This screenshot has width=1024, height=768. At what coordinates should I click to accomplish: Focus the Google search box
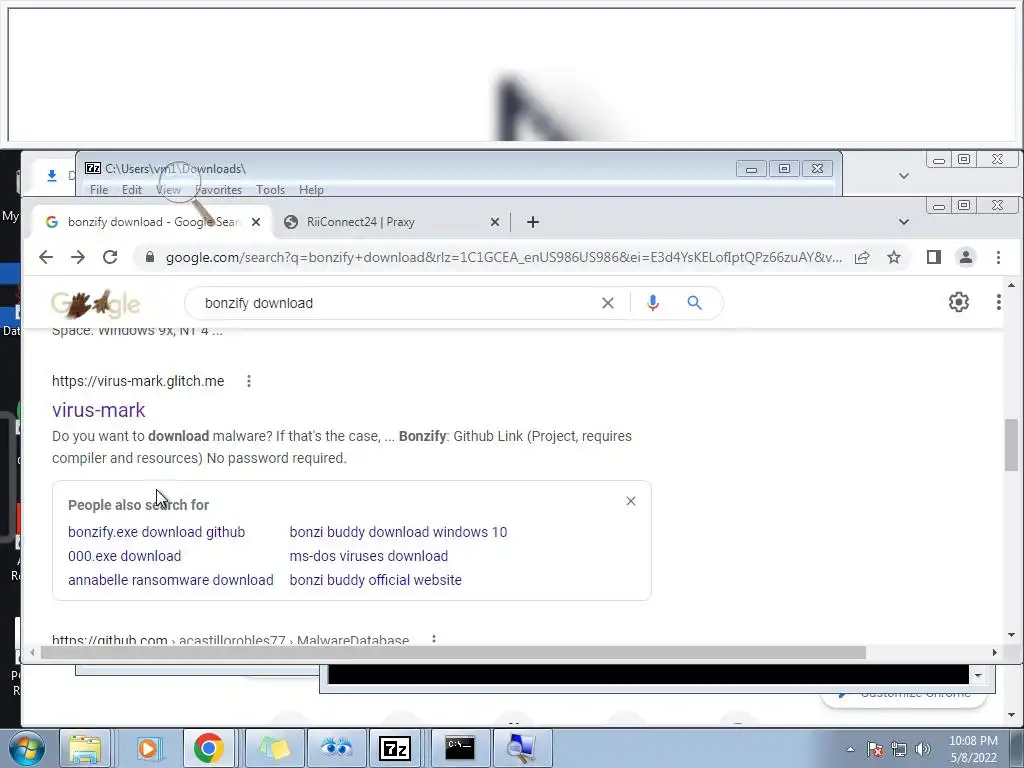pyautogui.click(x=398, y=303)
